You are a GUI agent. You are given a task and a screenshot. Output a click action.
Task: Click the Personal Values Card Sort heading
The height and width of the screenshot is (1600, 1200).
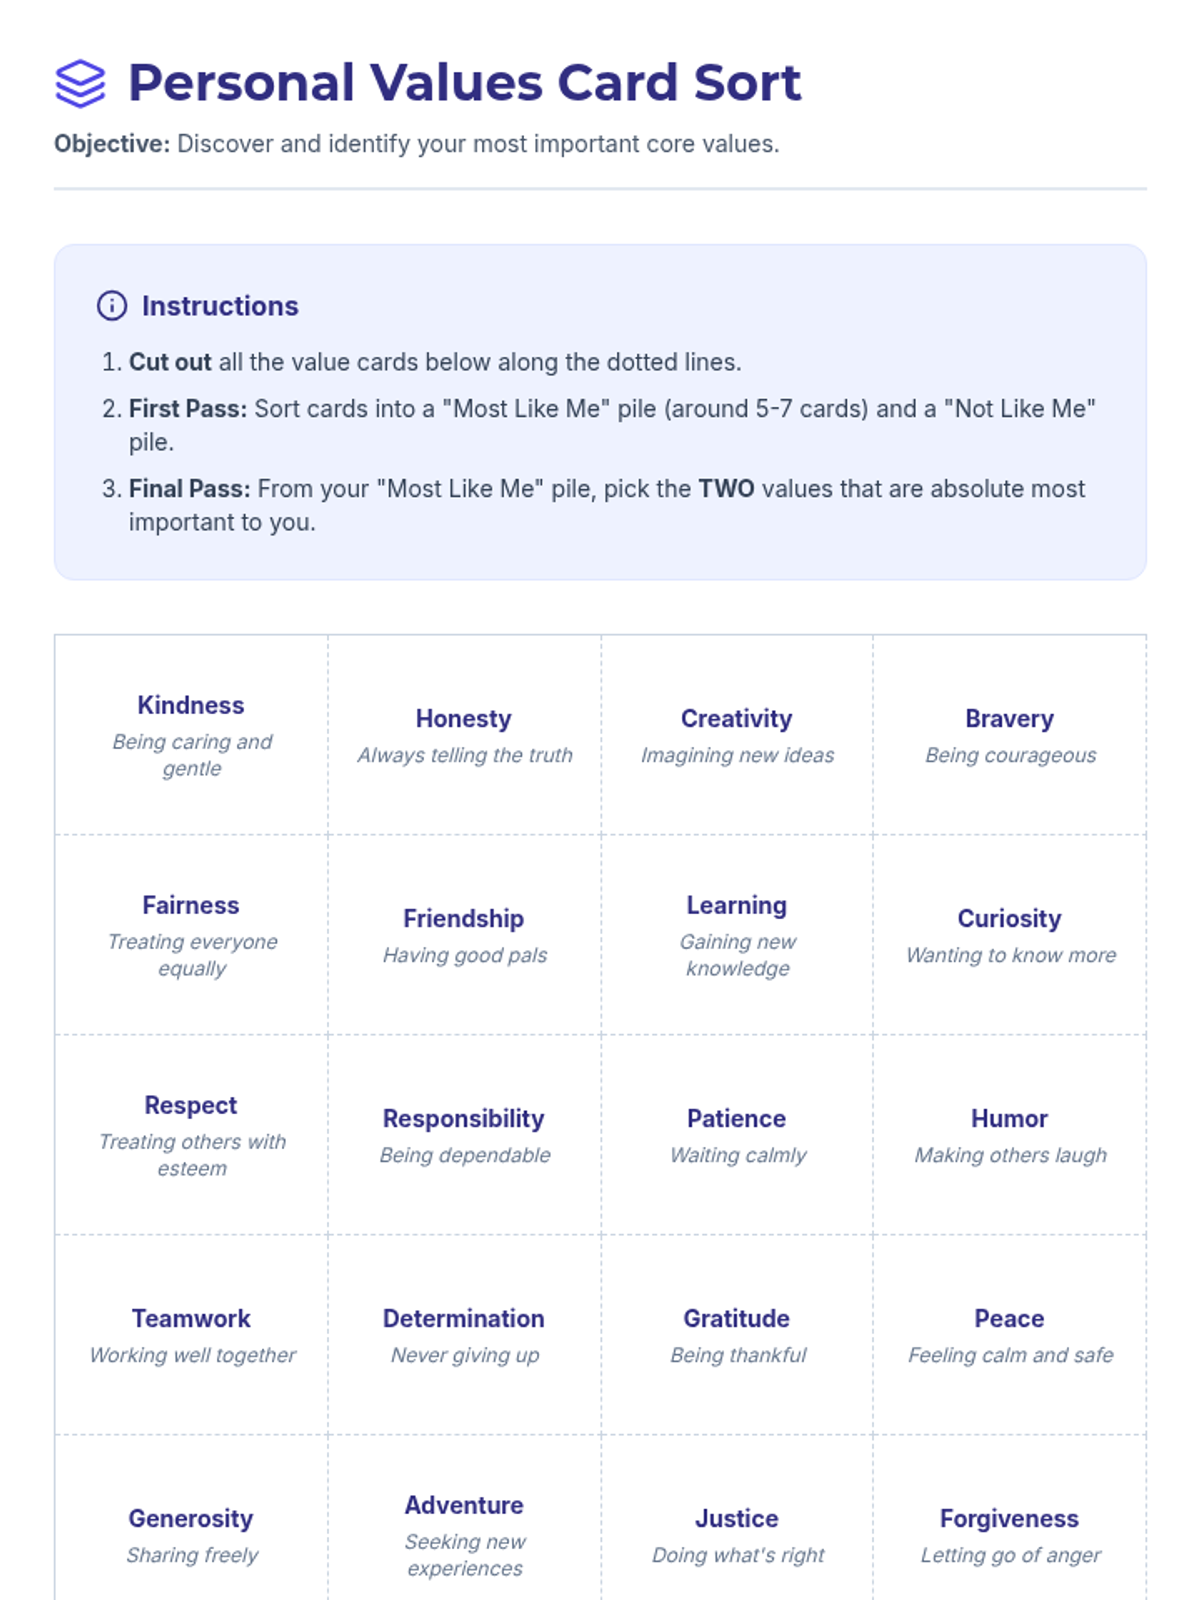(465, 83)
